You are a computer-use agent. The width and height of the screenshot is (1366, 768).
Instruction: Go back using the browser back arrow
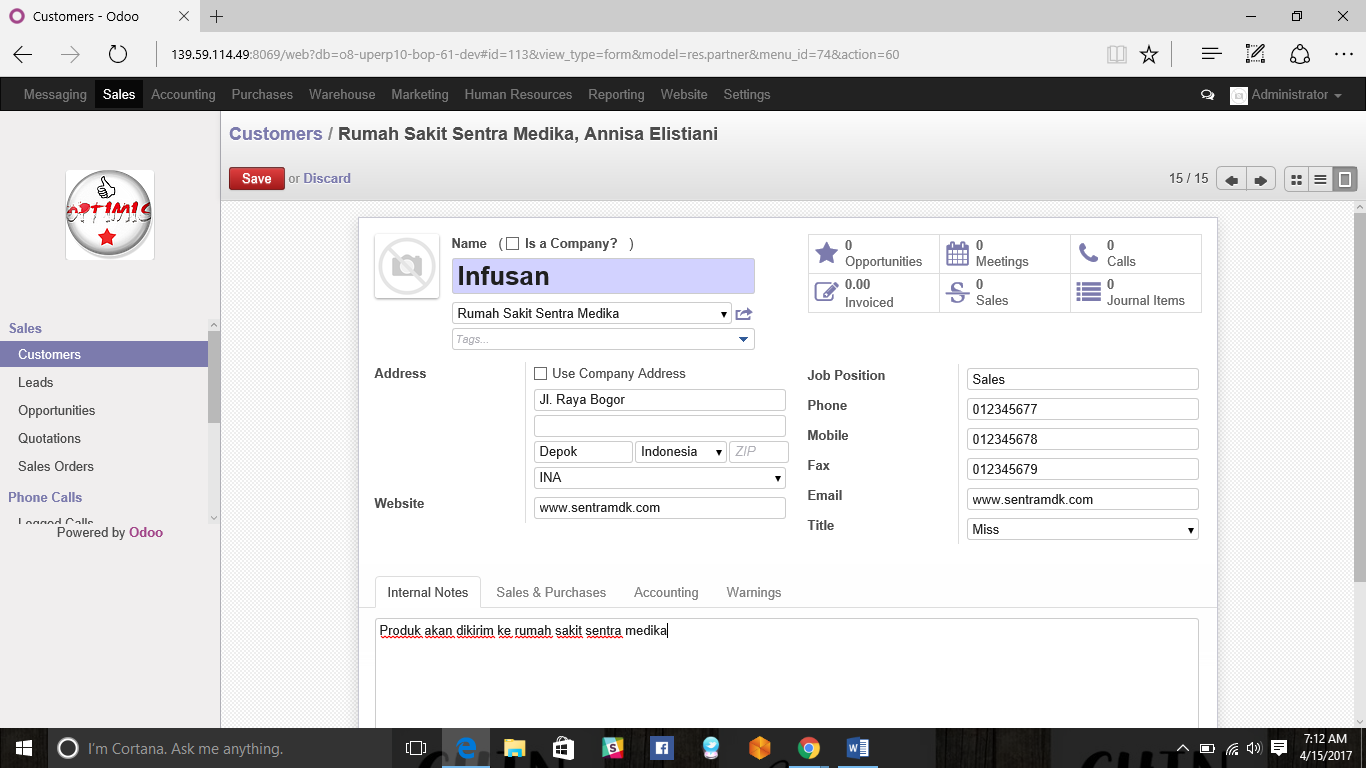pos(23,55)
